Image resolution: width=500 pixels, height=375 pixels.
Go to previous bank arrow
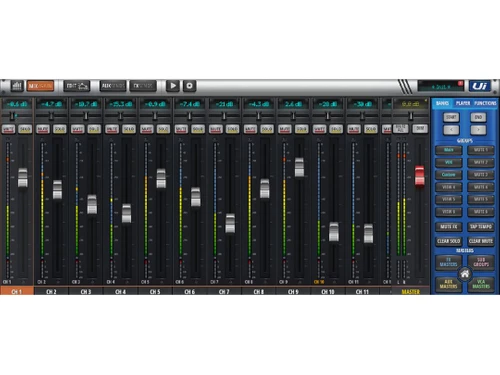pyautogui.click(x=451, y=130)
